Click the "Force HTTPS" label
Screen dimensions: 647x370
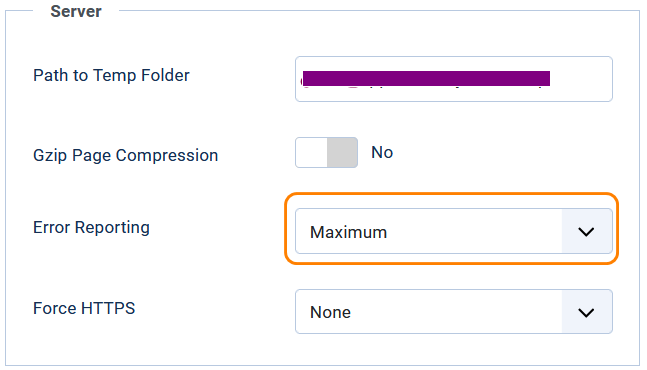(84, 308)
